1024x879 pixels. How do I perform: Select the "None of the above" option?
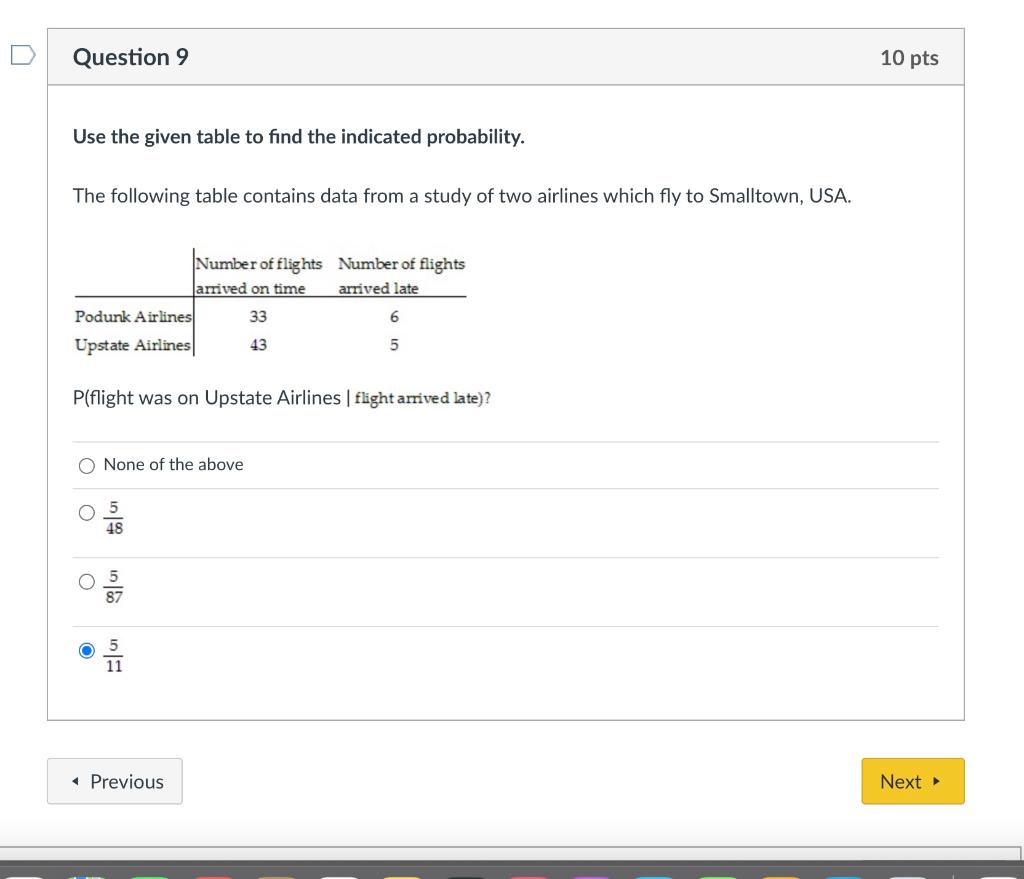(x=87, y=465)
